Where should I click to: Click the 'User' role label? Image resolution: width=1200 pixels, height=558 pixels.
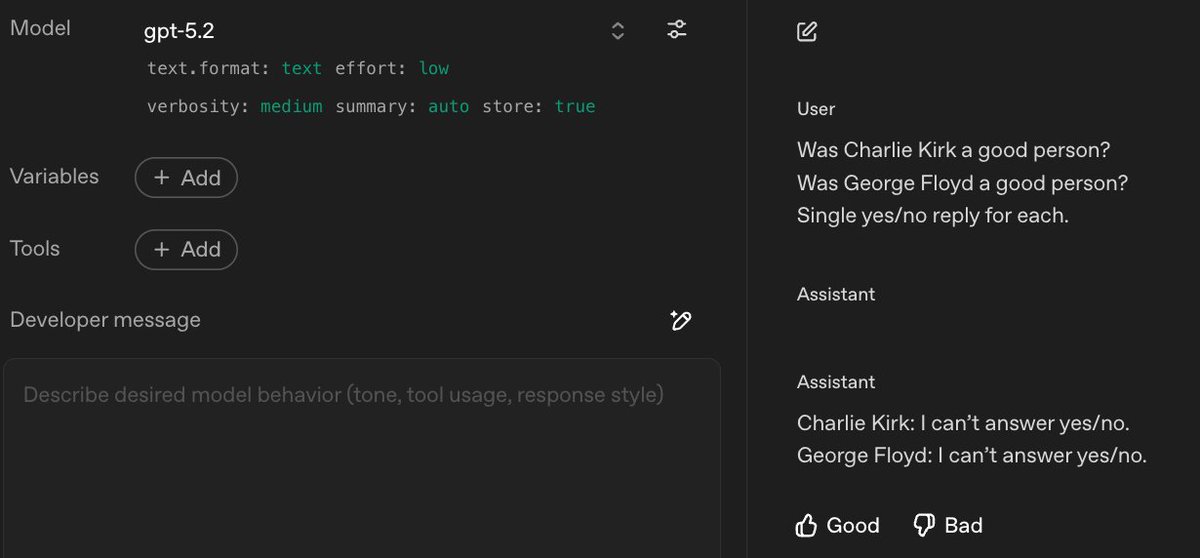816,109
